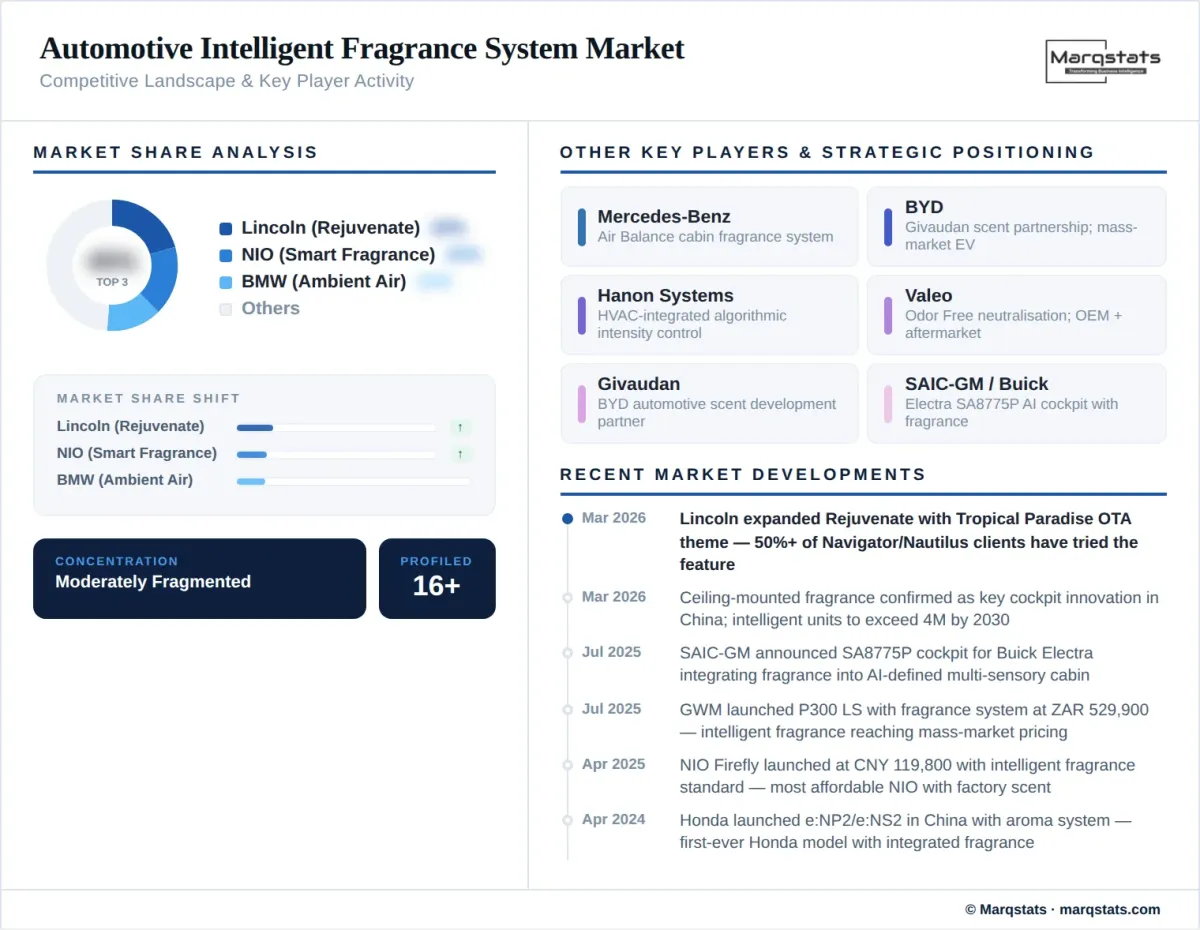The image size is (1200, 930).
Task: Click the Lincoln (Rejuvenate) legend color square
Action: point(225,228)
